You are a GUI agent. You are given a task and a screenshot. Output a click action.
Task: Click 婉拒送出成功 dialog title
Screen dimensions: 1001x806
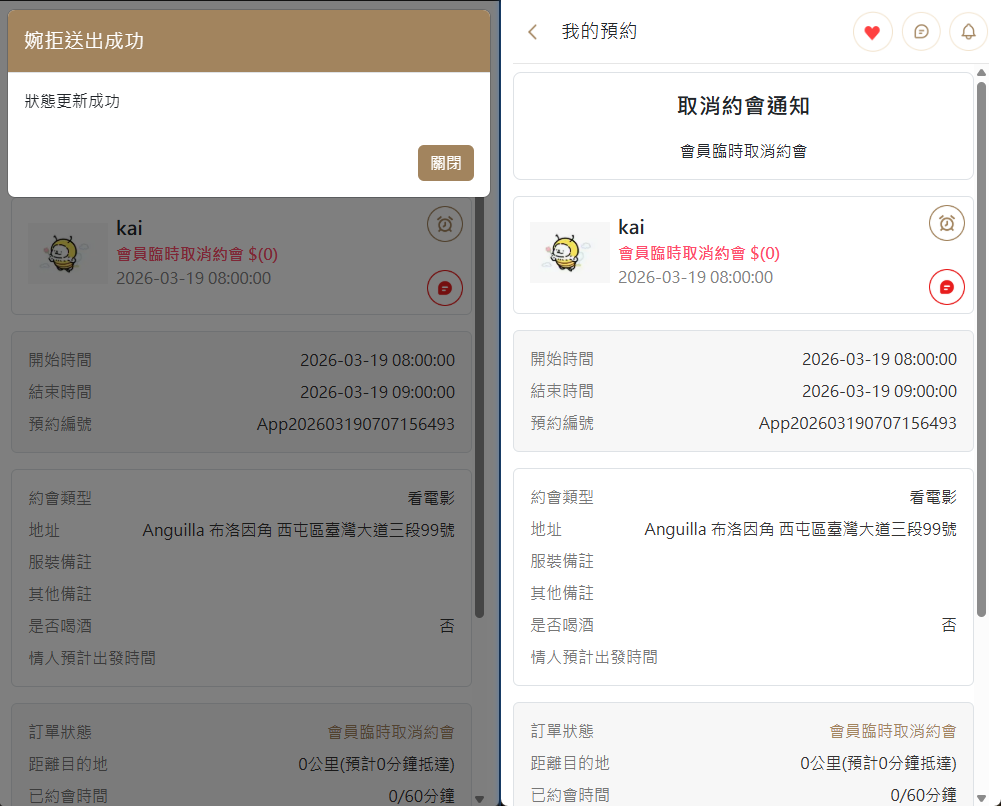click(x=84, y=41)
